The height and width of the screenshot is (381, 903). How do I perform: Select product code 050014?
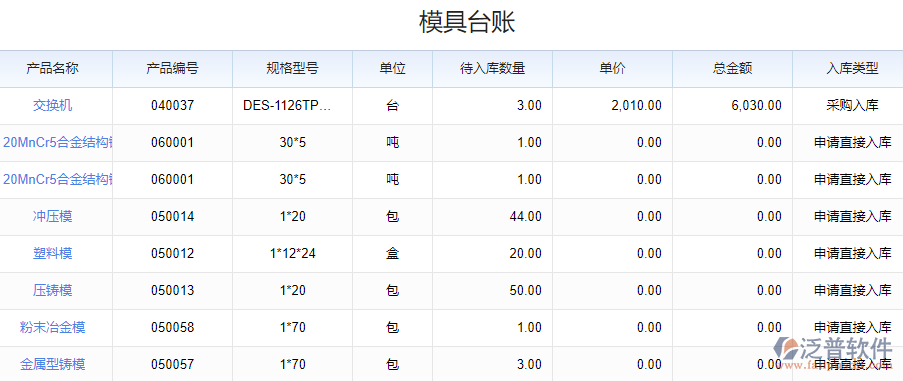pyautogui.click(x=173, y=216)
